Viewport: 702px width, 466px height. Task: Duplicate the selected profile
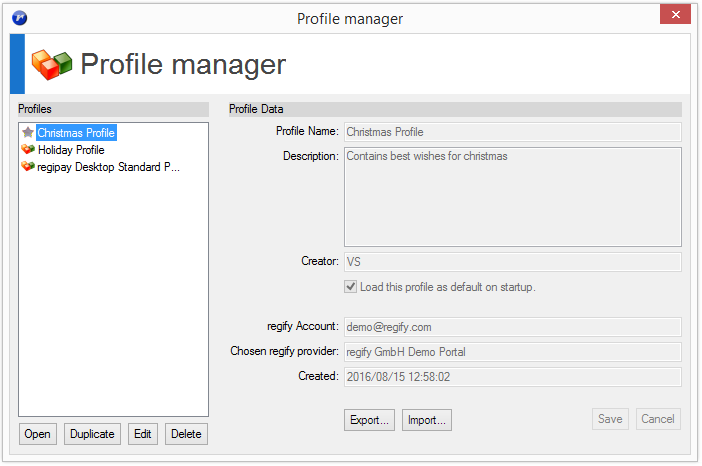pos(92,434)
